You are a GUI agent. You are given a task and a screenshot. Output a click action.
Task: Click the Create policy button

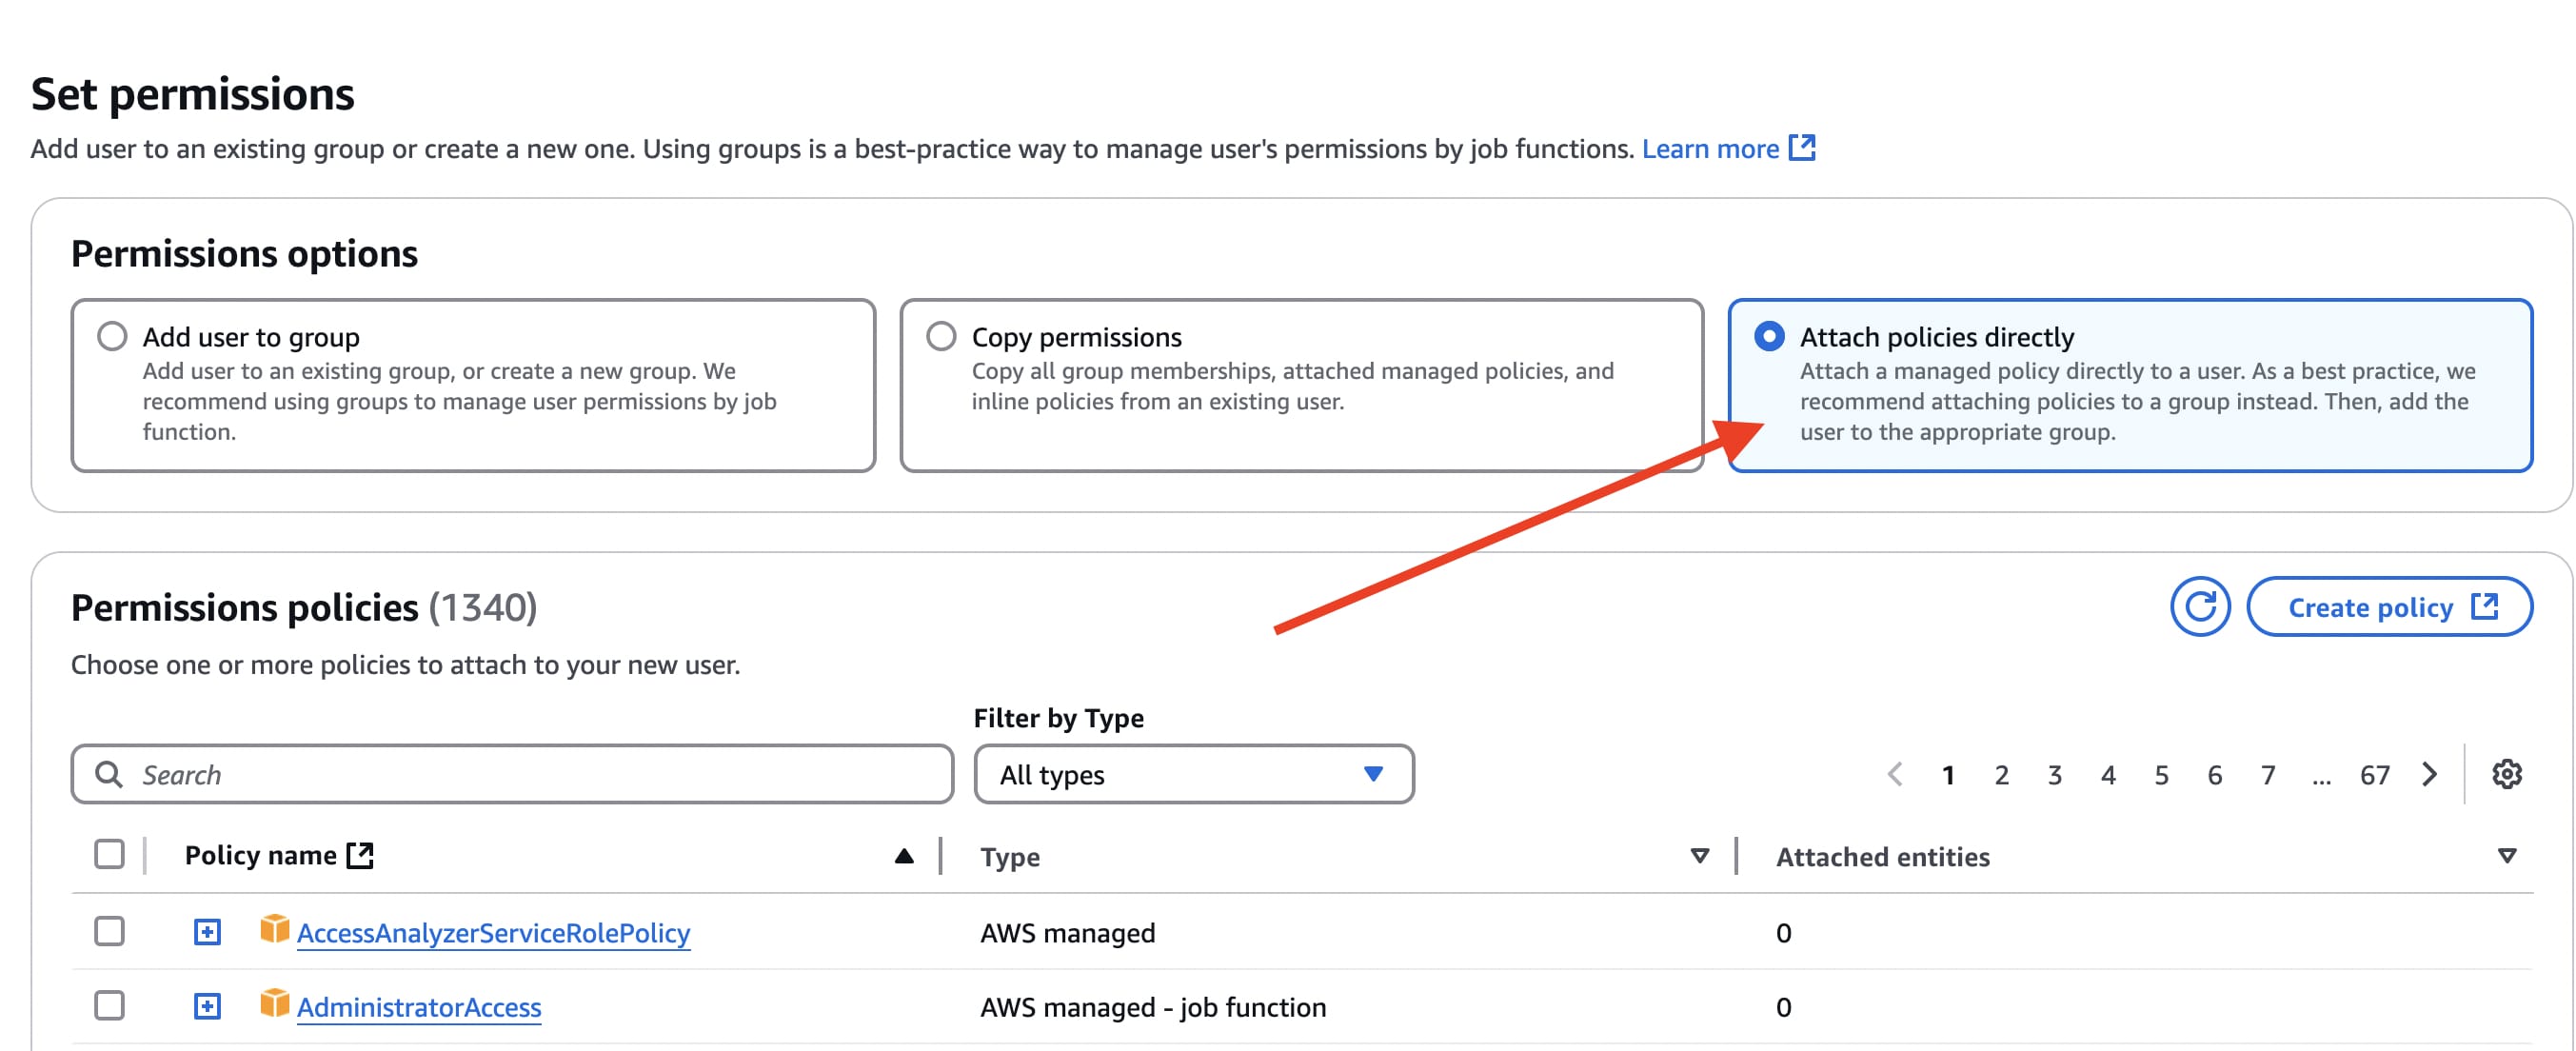[2389, 606]
